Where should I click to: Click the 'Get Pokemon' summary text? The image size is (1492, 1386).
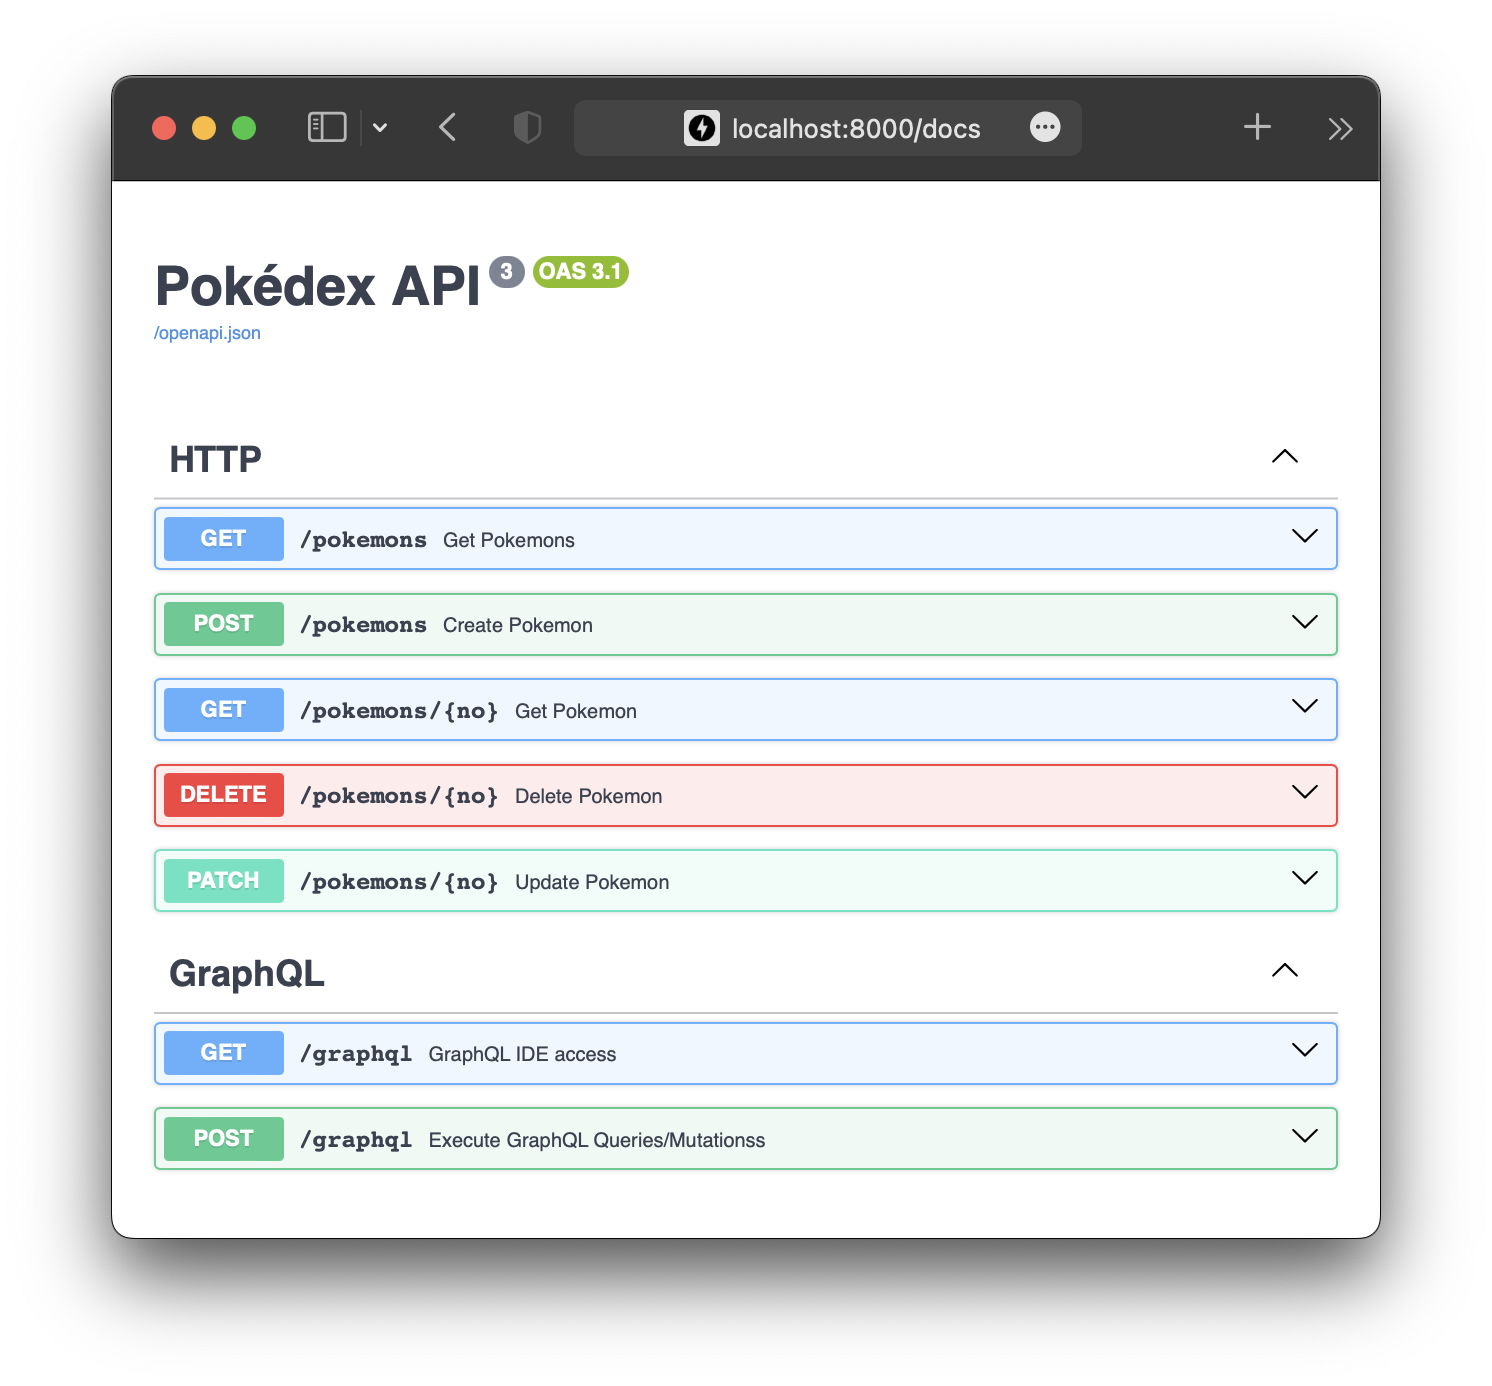[576, 711]
